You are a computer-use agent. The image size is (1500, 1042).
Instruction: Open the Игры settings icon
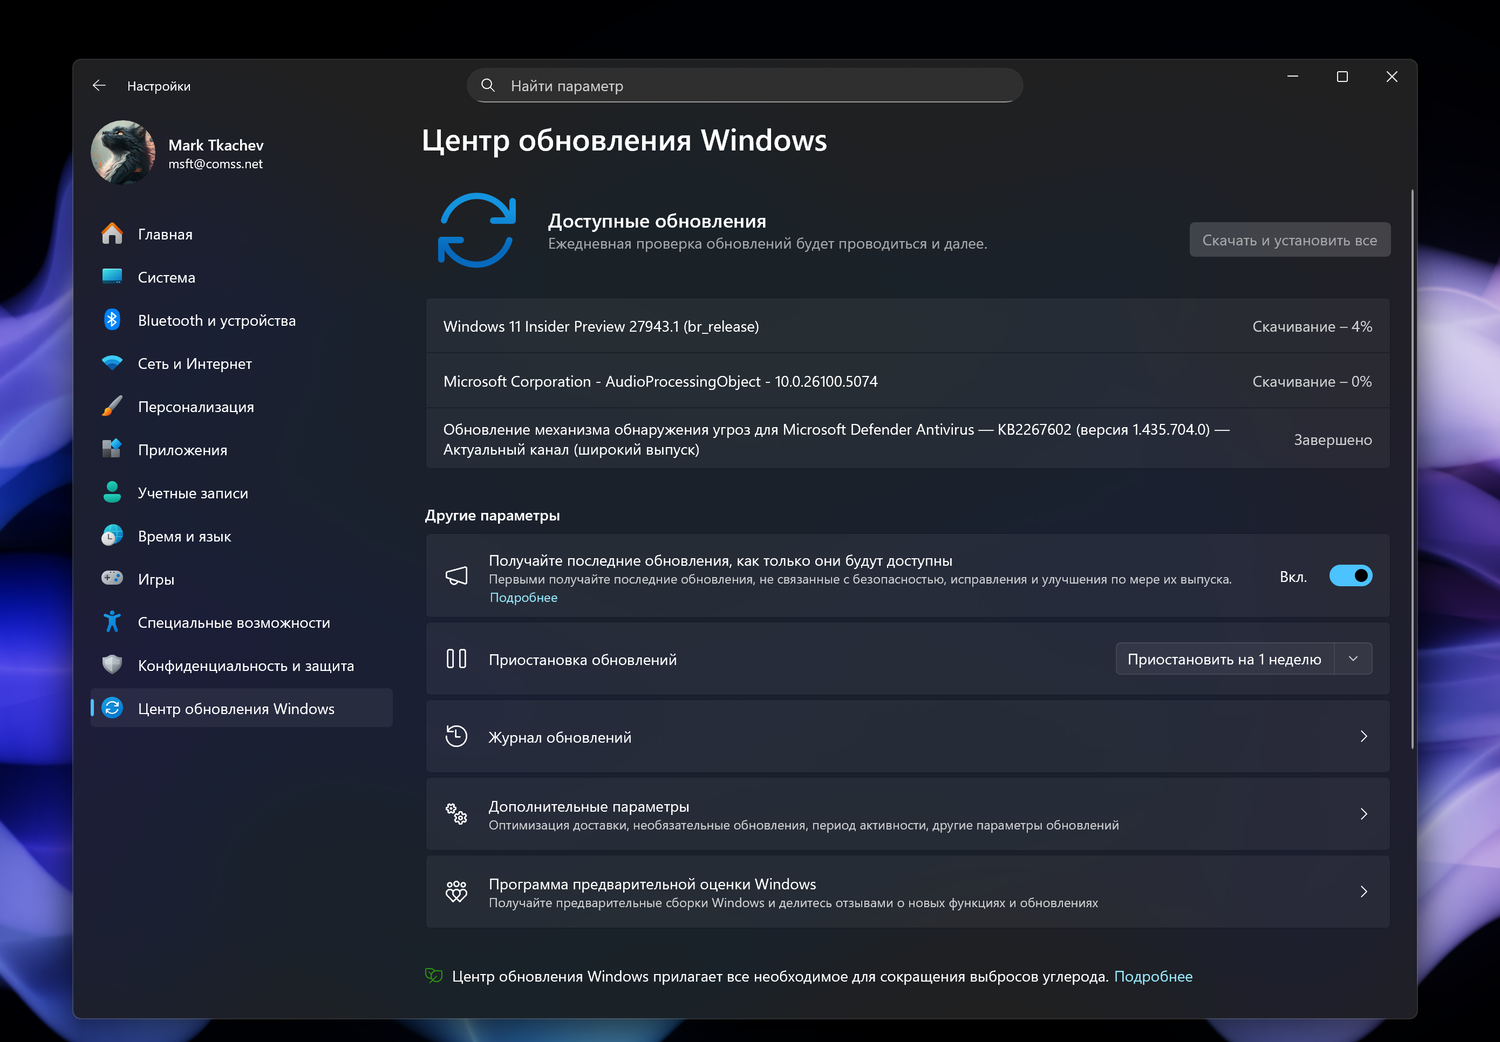111,578
